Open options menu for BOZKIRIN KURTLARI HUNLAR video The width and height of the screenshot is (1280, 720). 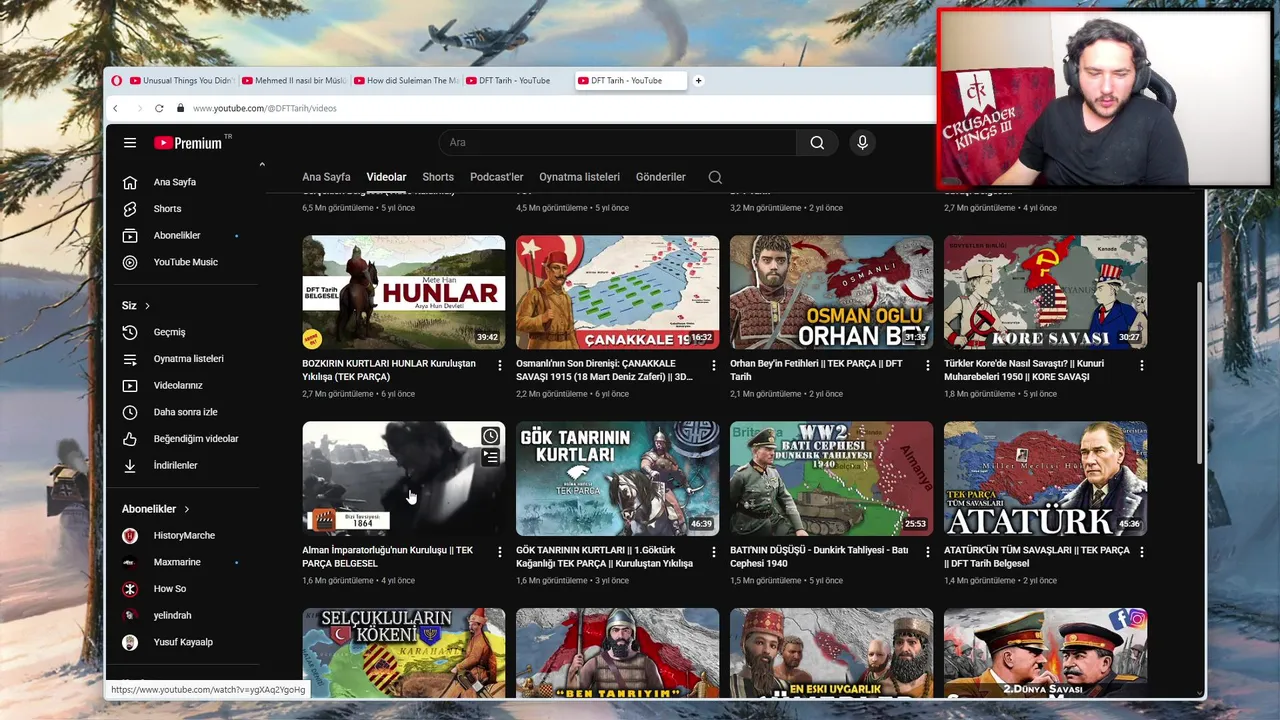tap(500, 366)
